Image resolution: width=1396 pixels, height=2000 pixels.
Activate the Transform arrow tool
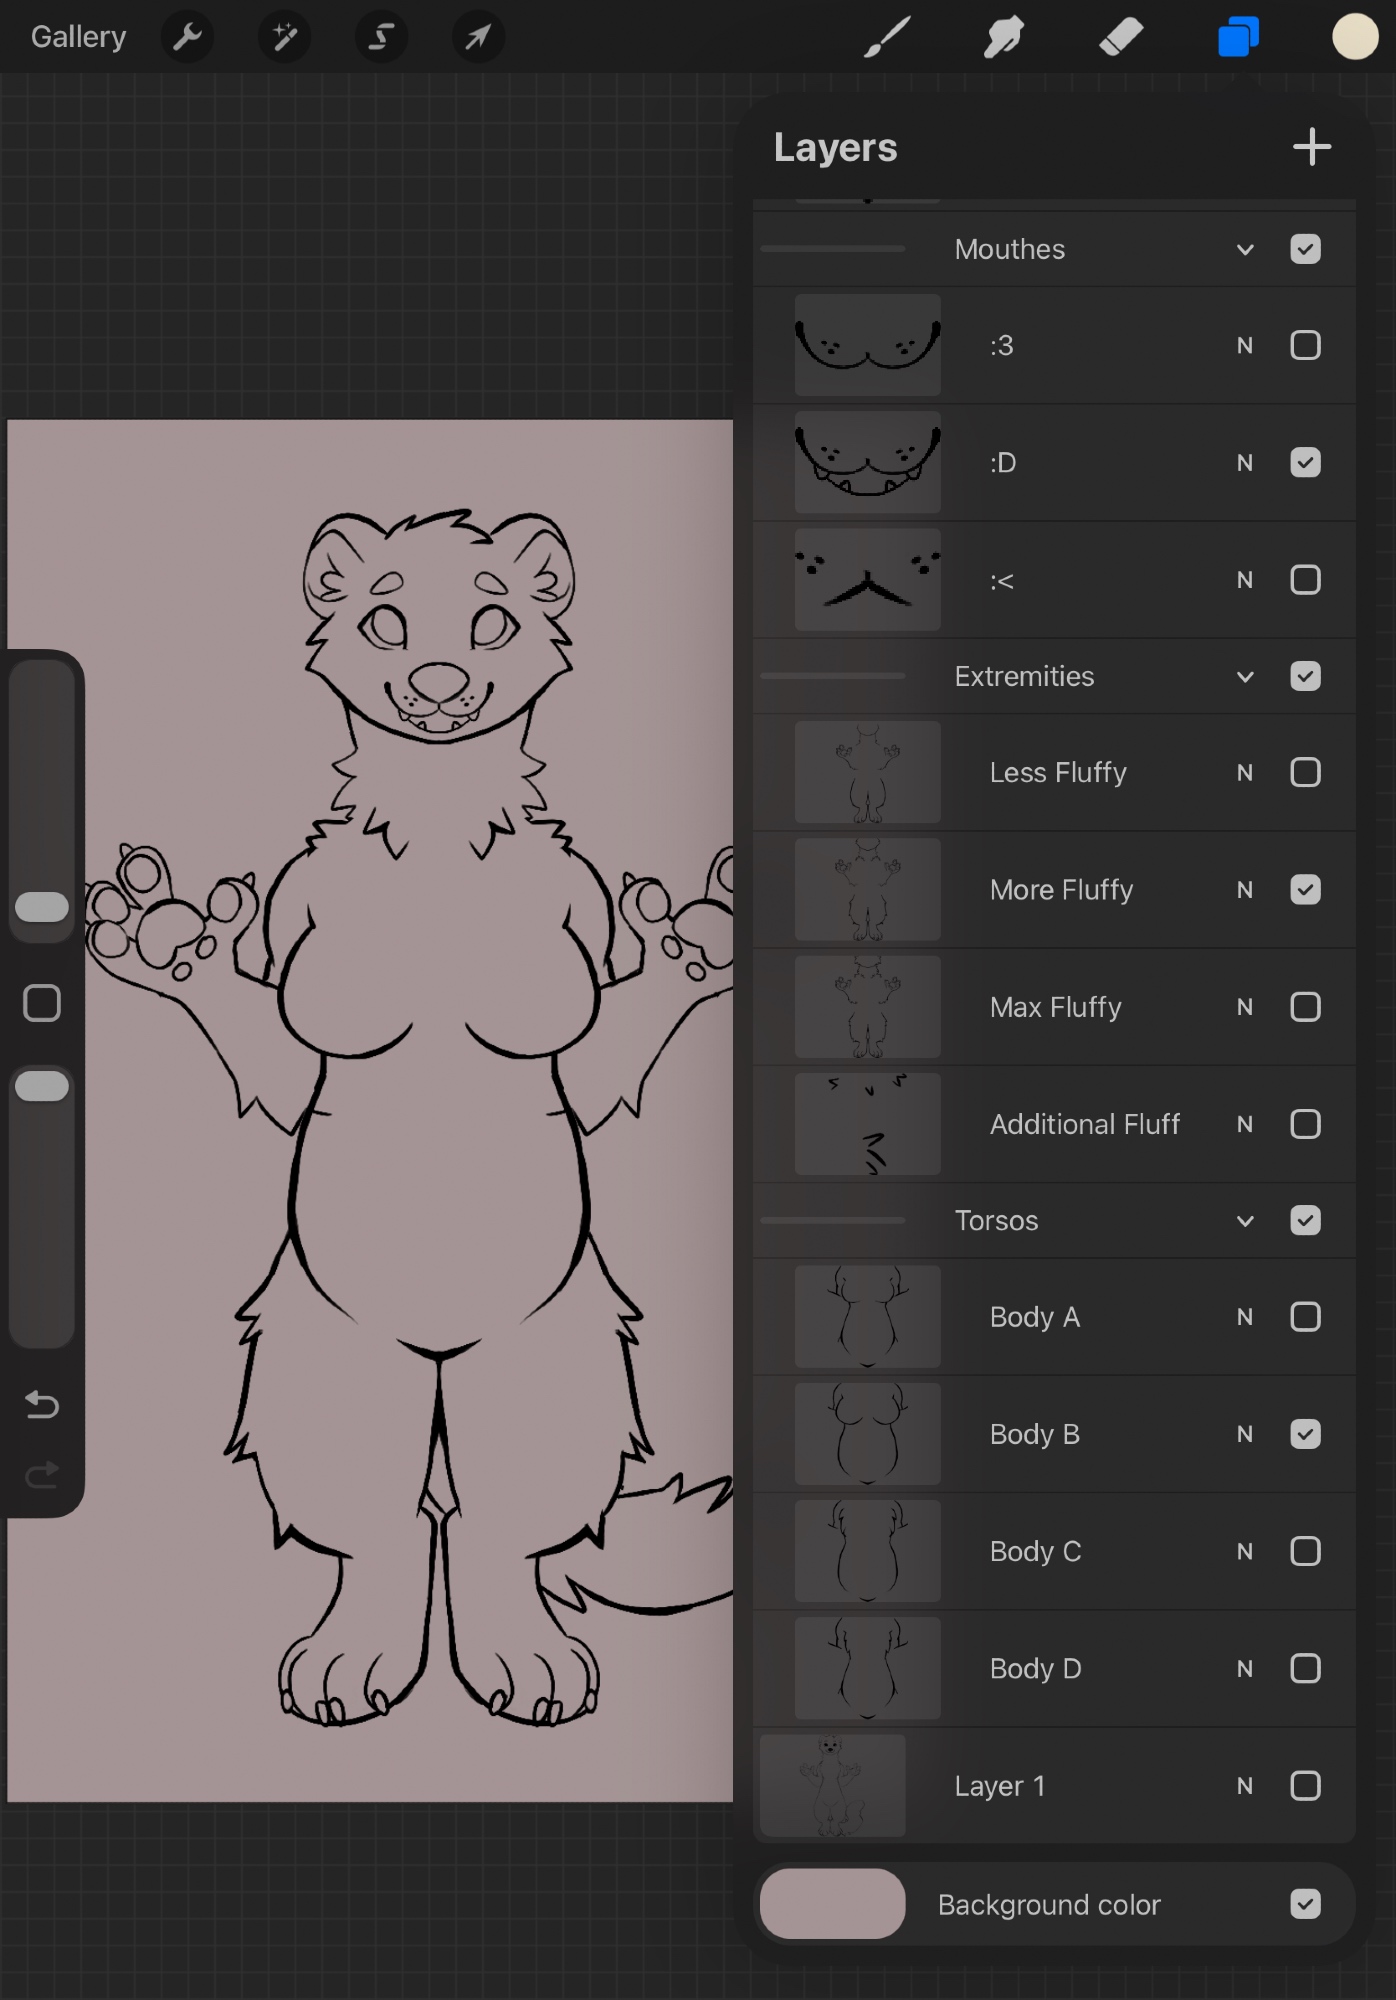(x=478, y=37)
